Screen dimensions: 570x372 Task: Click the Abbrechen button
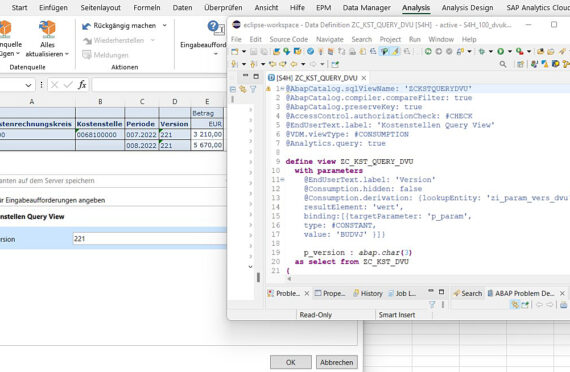(x=337, y=362)
